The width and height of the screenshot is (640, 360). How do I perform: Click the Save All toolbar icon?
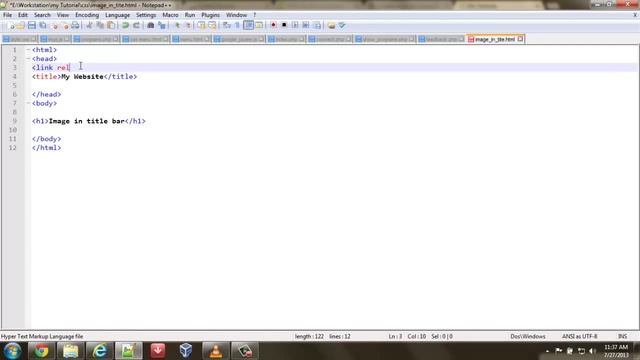pos(42,25)
